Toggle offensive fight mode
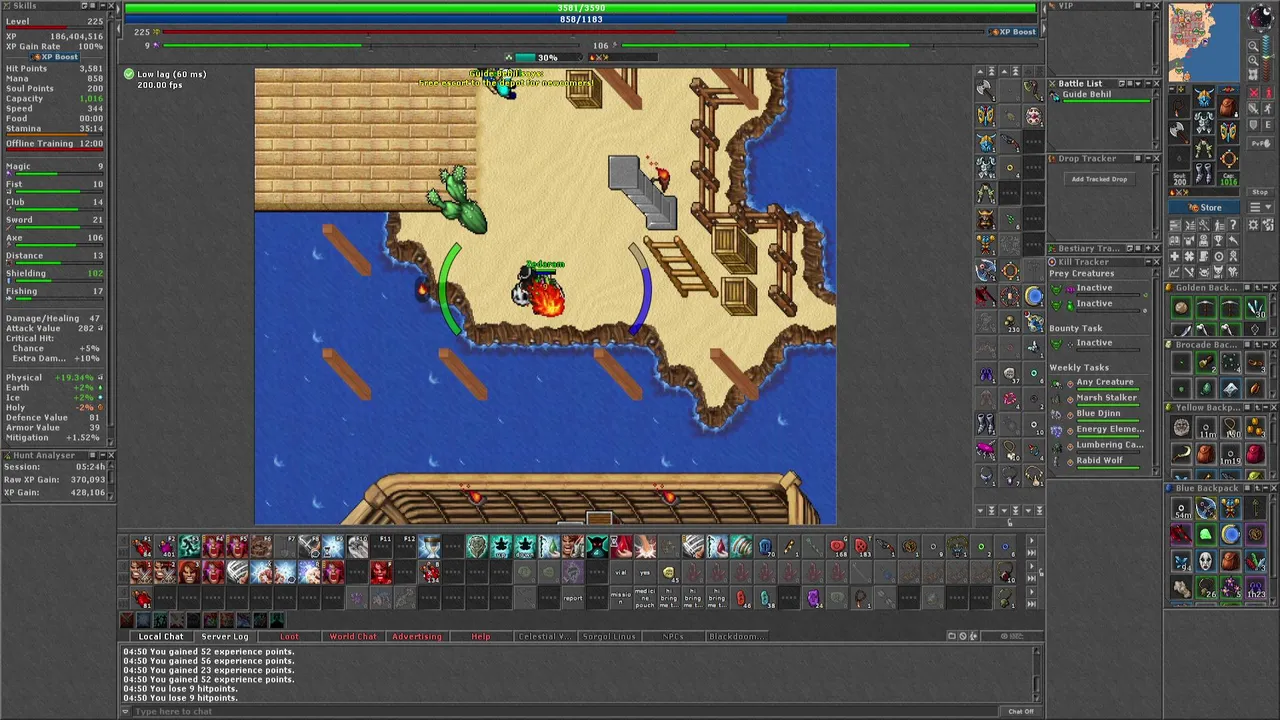 [x=1254, y=93]
